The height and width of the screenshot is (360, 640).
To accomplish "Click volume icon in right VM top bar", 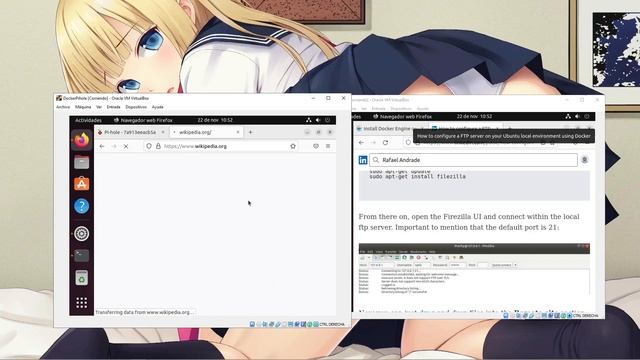I will [577, 117].
